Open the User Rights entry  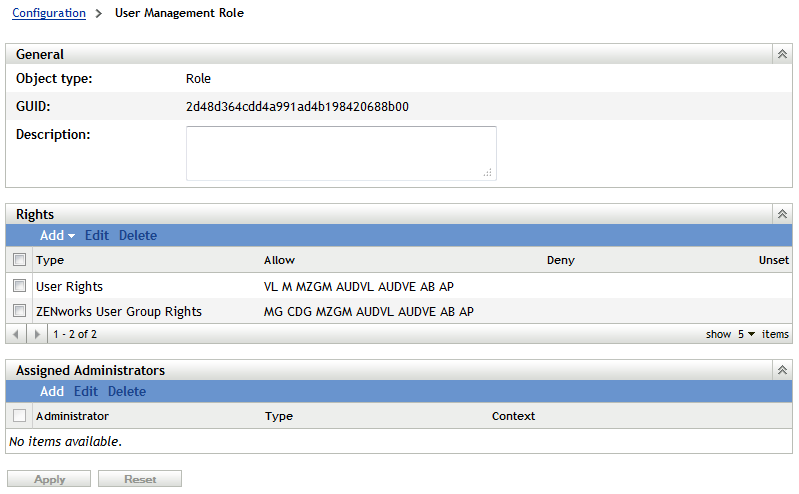(69, 287)
